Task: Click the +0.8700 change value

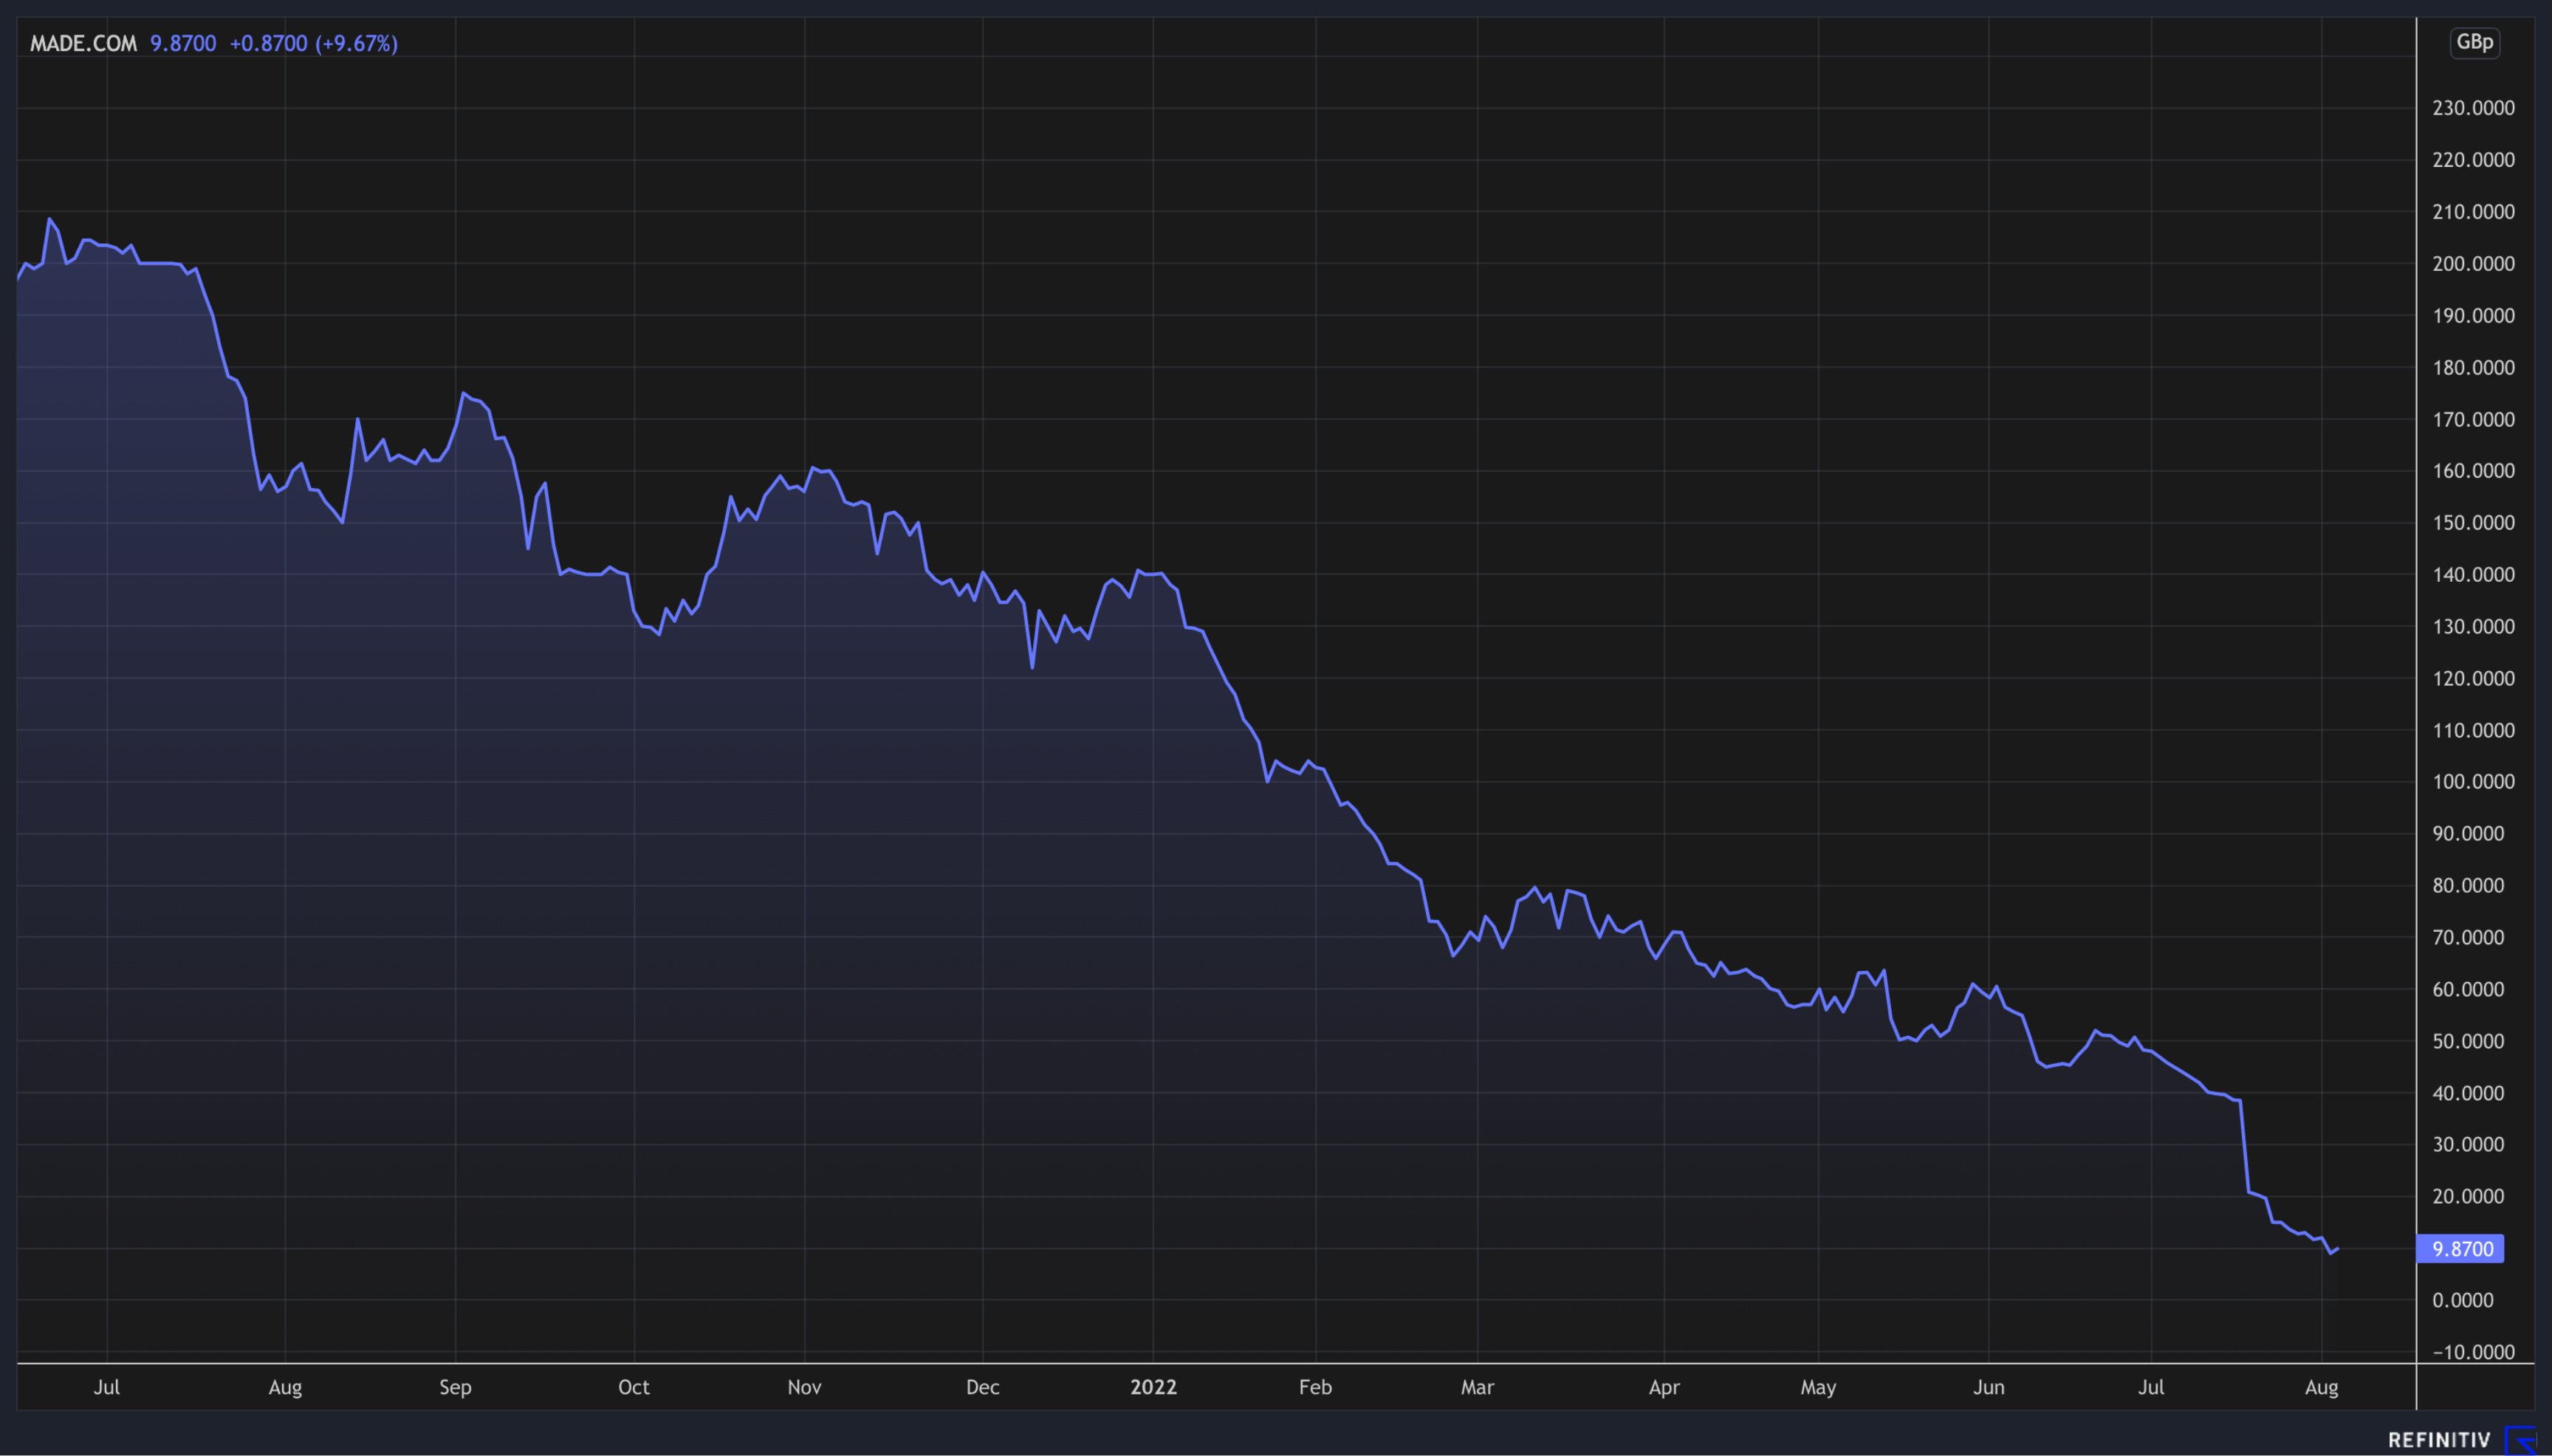Action: 268,43
